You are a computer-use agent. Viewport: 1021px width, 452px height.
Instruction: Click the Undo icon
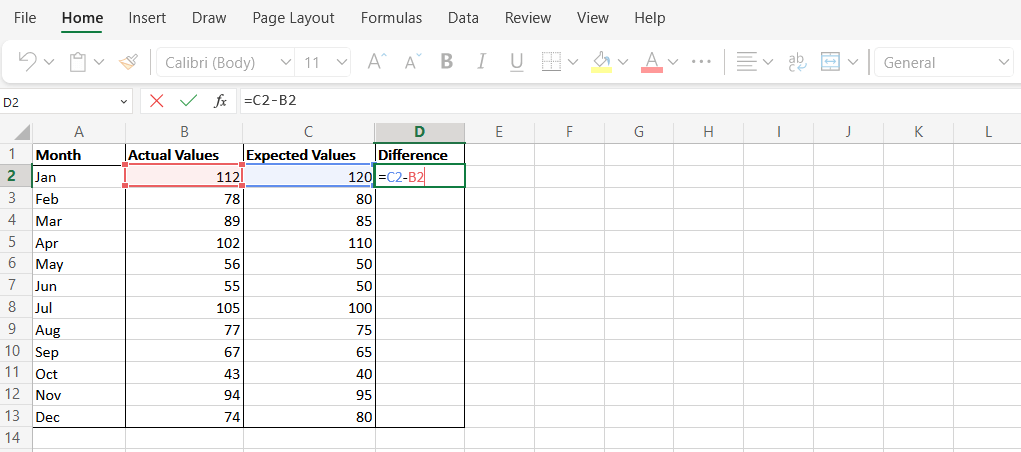[x=28, y=62]
